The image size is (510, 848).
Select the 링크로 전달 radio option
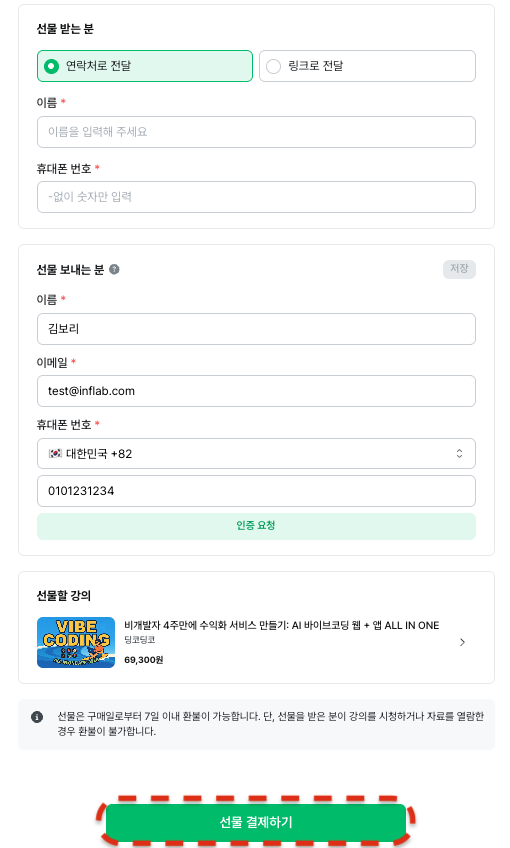tap(367, 66)
